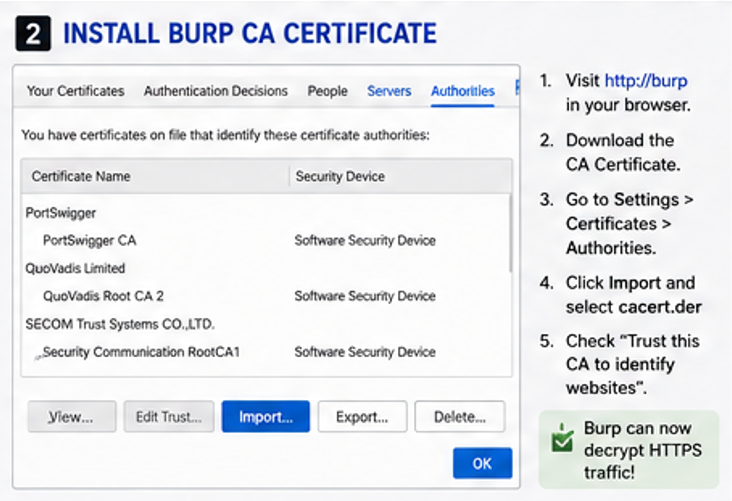The image size is (732, 501).
Task: Click Software Security Device beside QuoVadis Root CA 2
Action: pos(365,296)
